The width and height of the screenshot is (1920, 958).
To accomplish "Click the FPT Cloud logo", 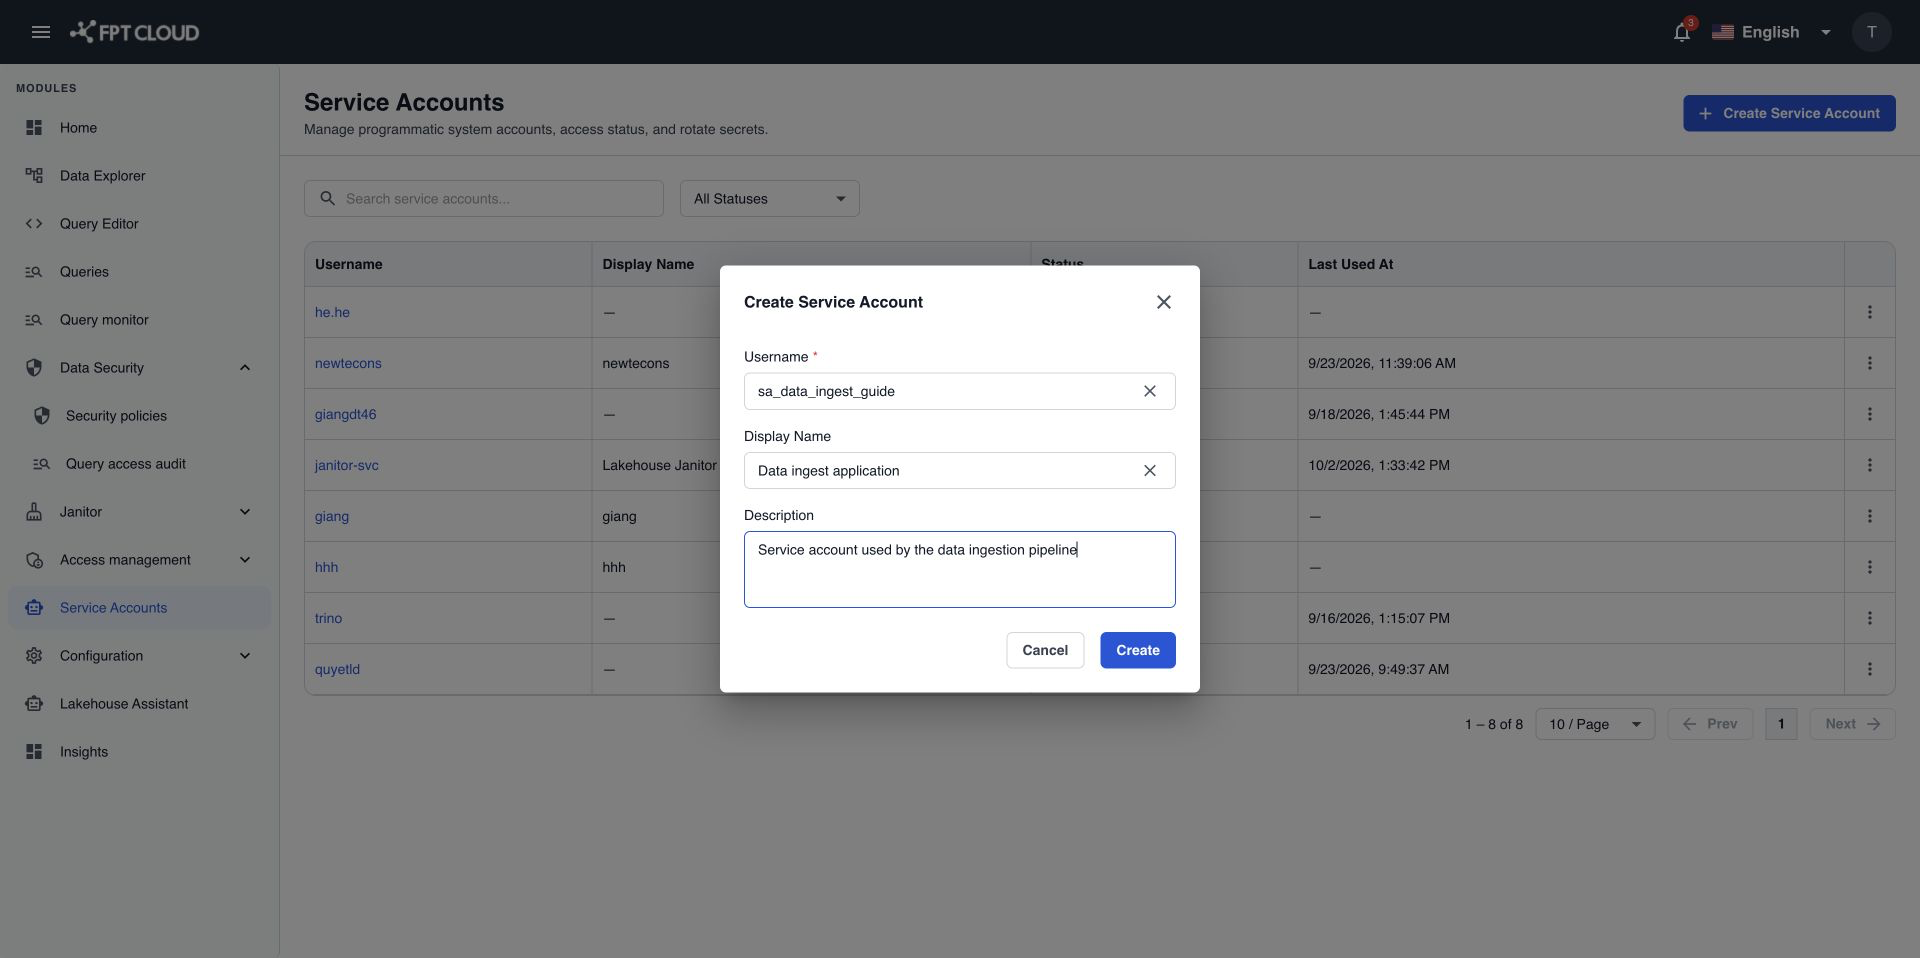I will click(x=135, y=32).
